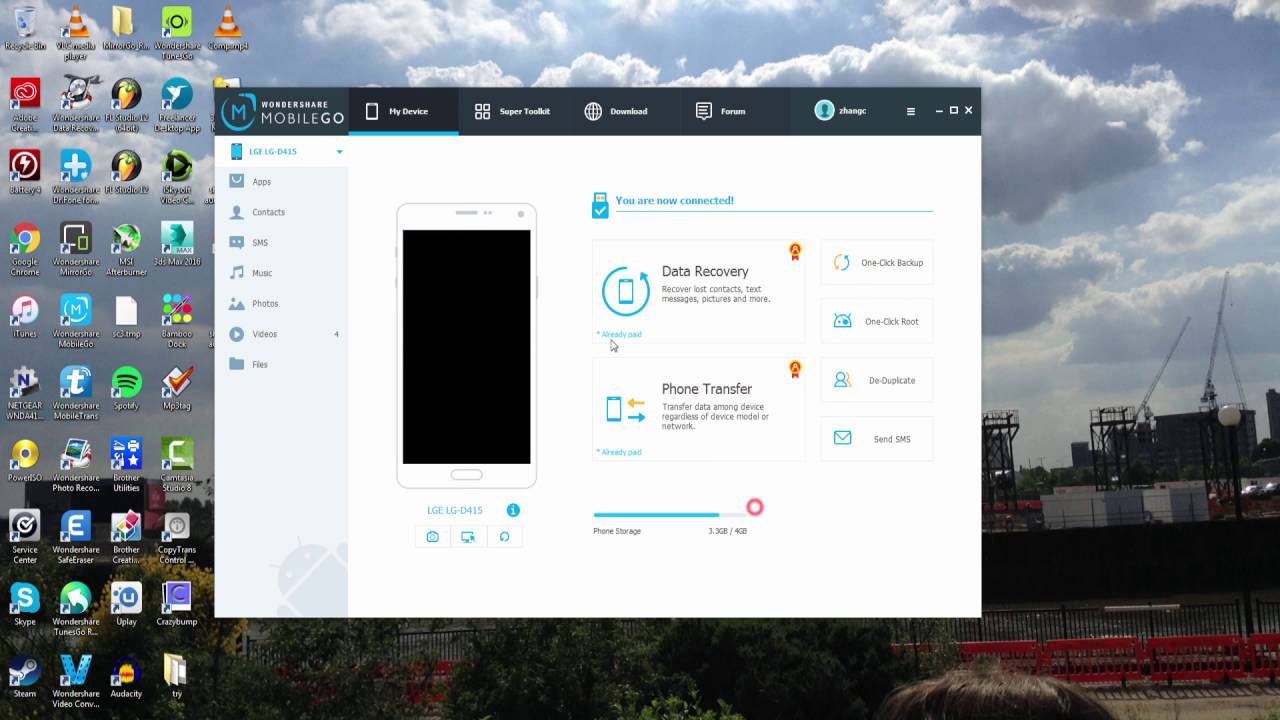Open the Phone Transfer tool
The image size is (1280, 720).
[x=698, y=409]
